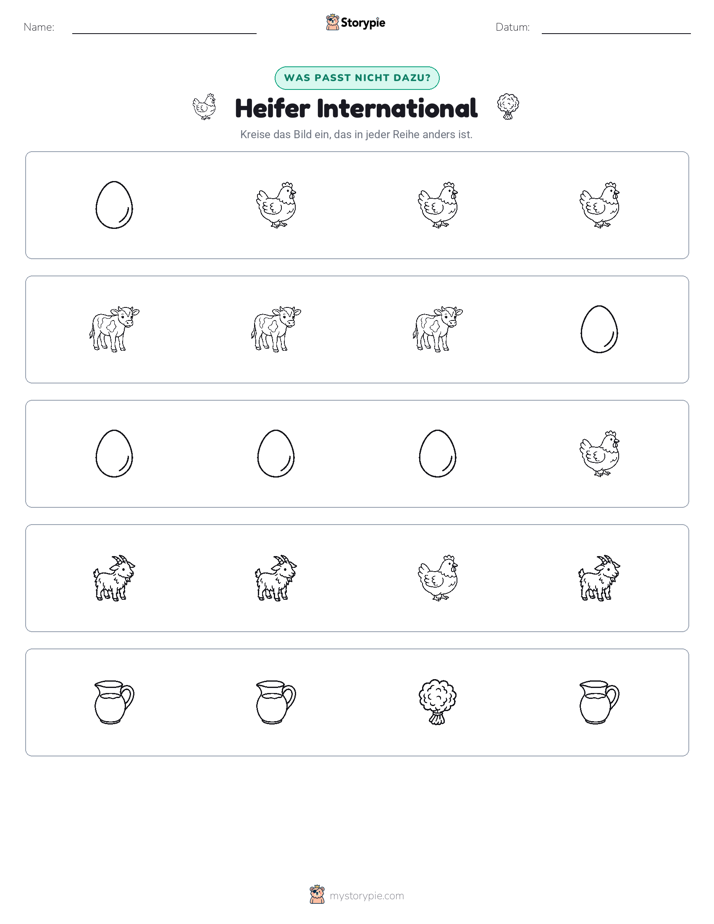Click the chicken icon beside the title

204,107
